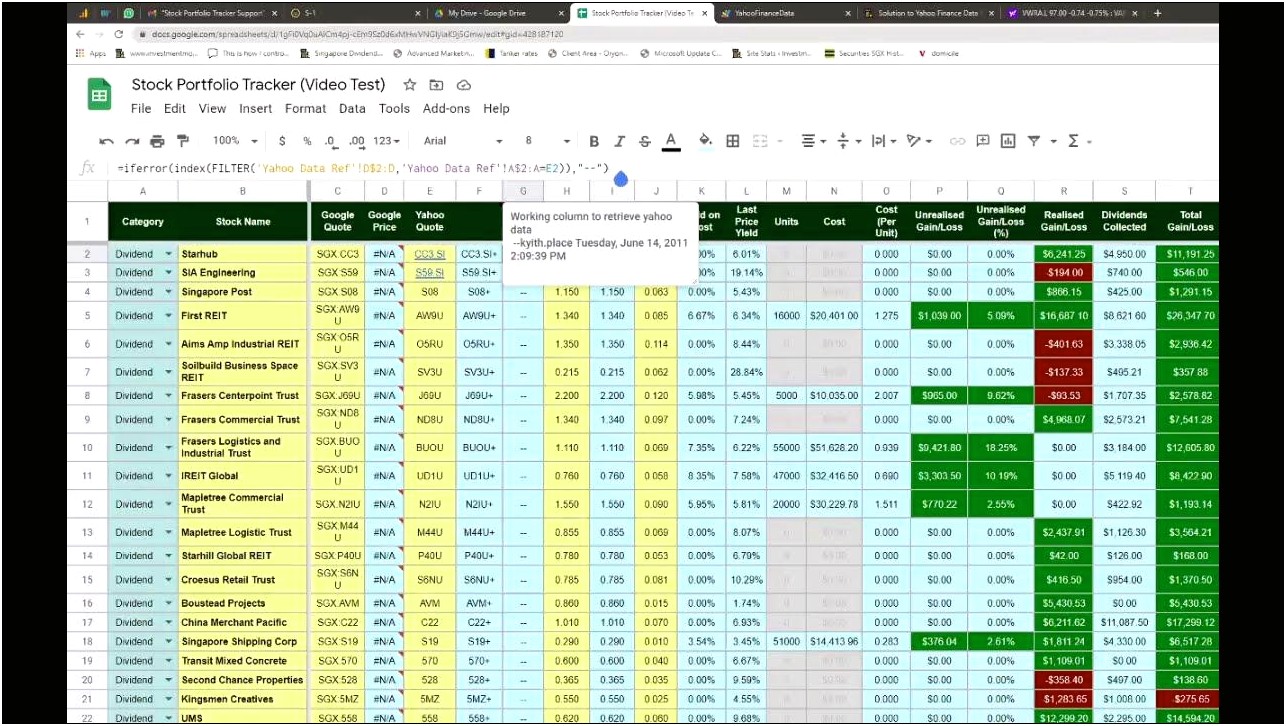The image size is (1286, 726).
Task: Select the $26,347.70 total gain cell
Action: click(1190, 316)
